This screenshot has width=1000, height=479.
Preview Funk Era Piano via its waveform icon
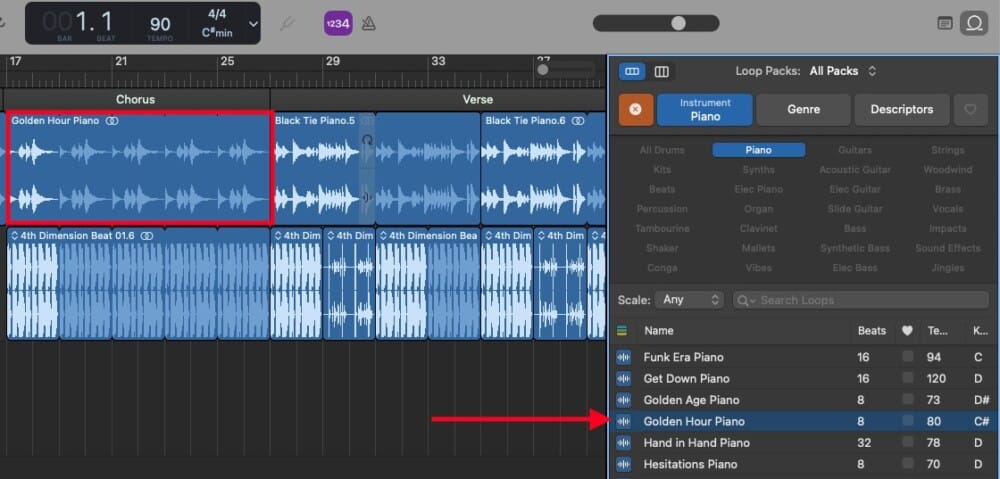(623, 357)
